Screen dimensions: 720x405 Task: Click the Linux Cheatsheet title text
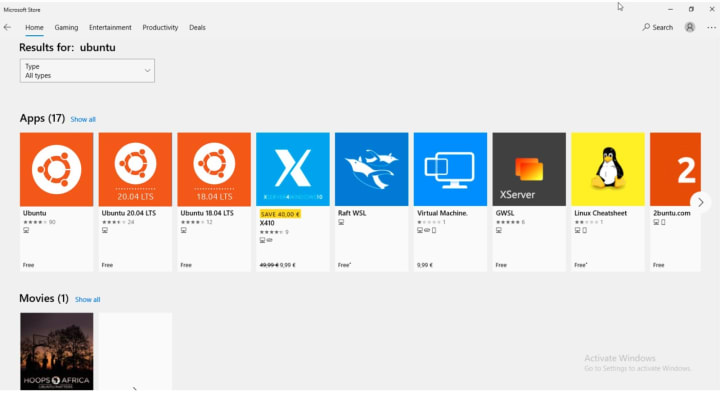click(x=600, y=213)
